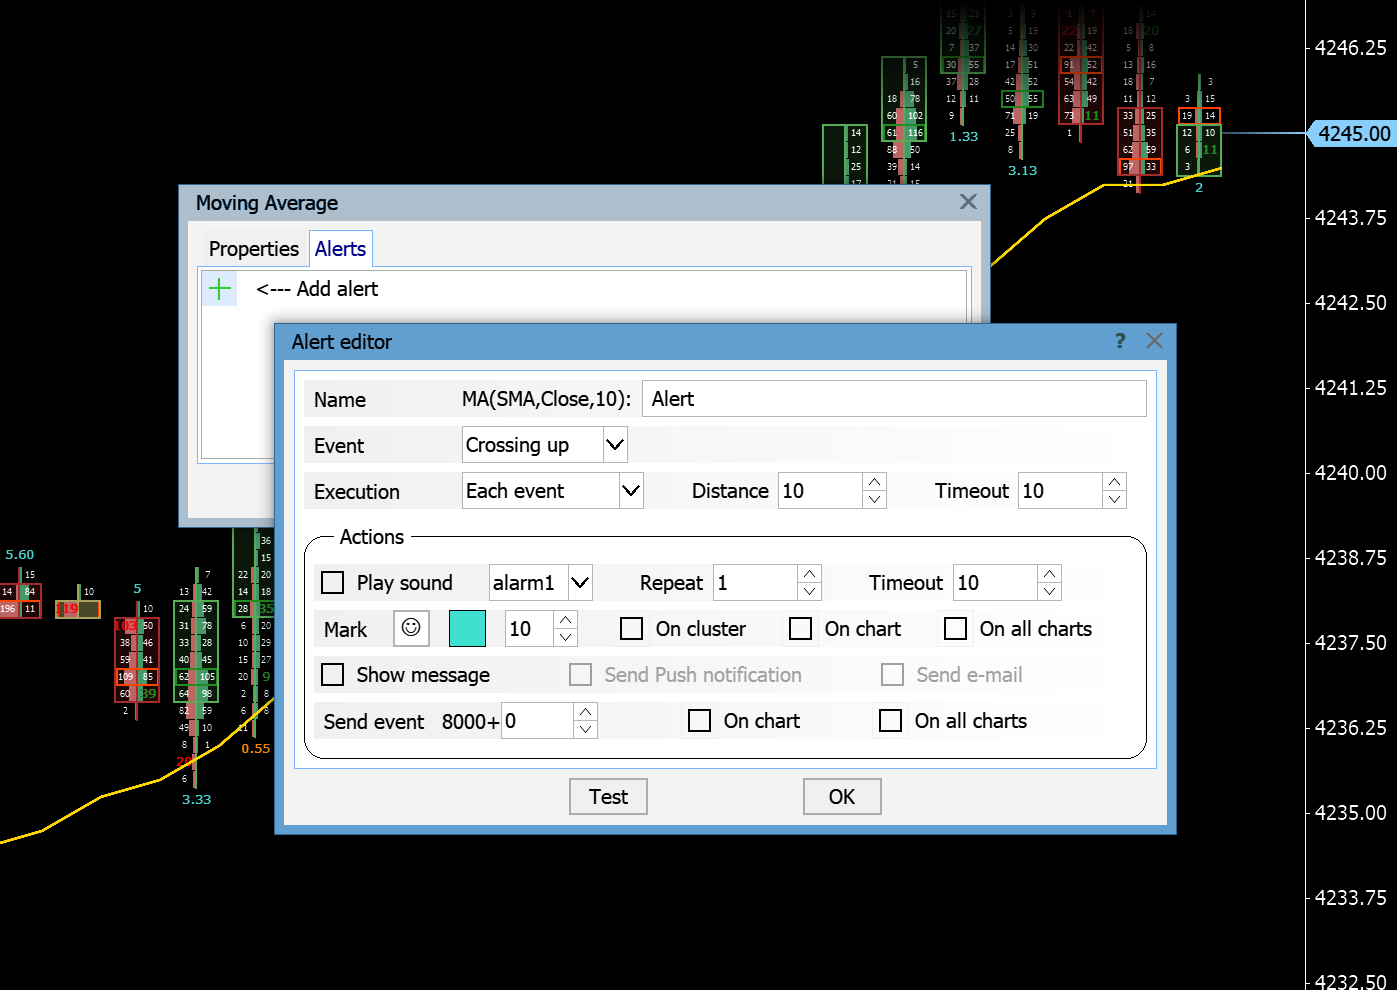Image resolution: width=1397 pixels, height=990 pixels.
Task: Toggle the Mark On cluster checkbox
Action: coord(632,629)
